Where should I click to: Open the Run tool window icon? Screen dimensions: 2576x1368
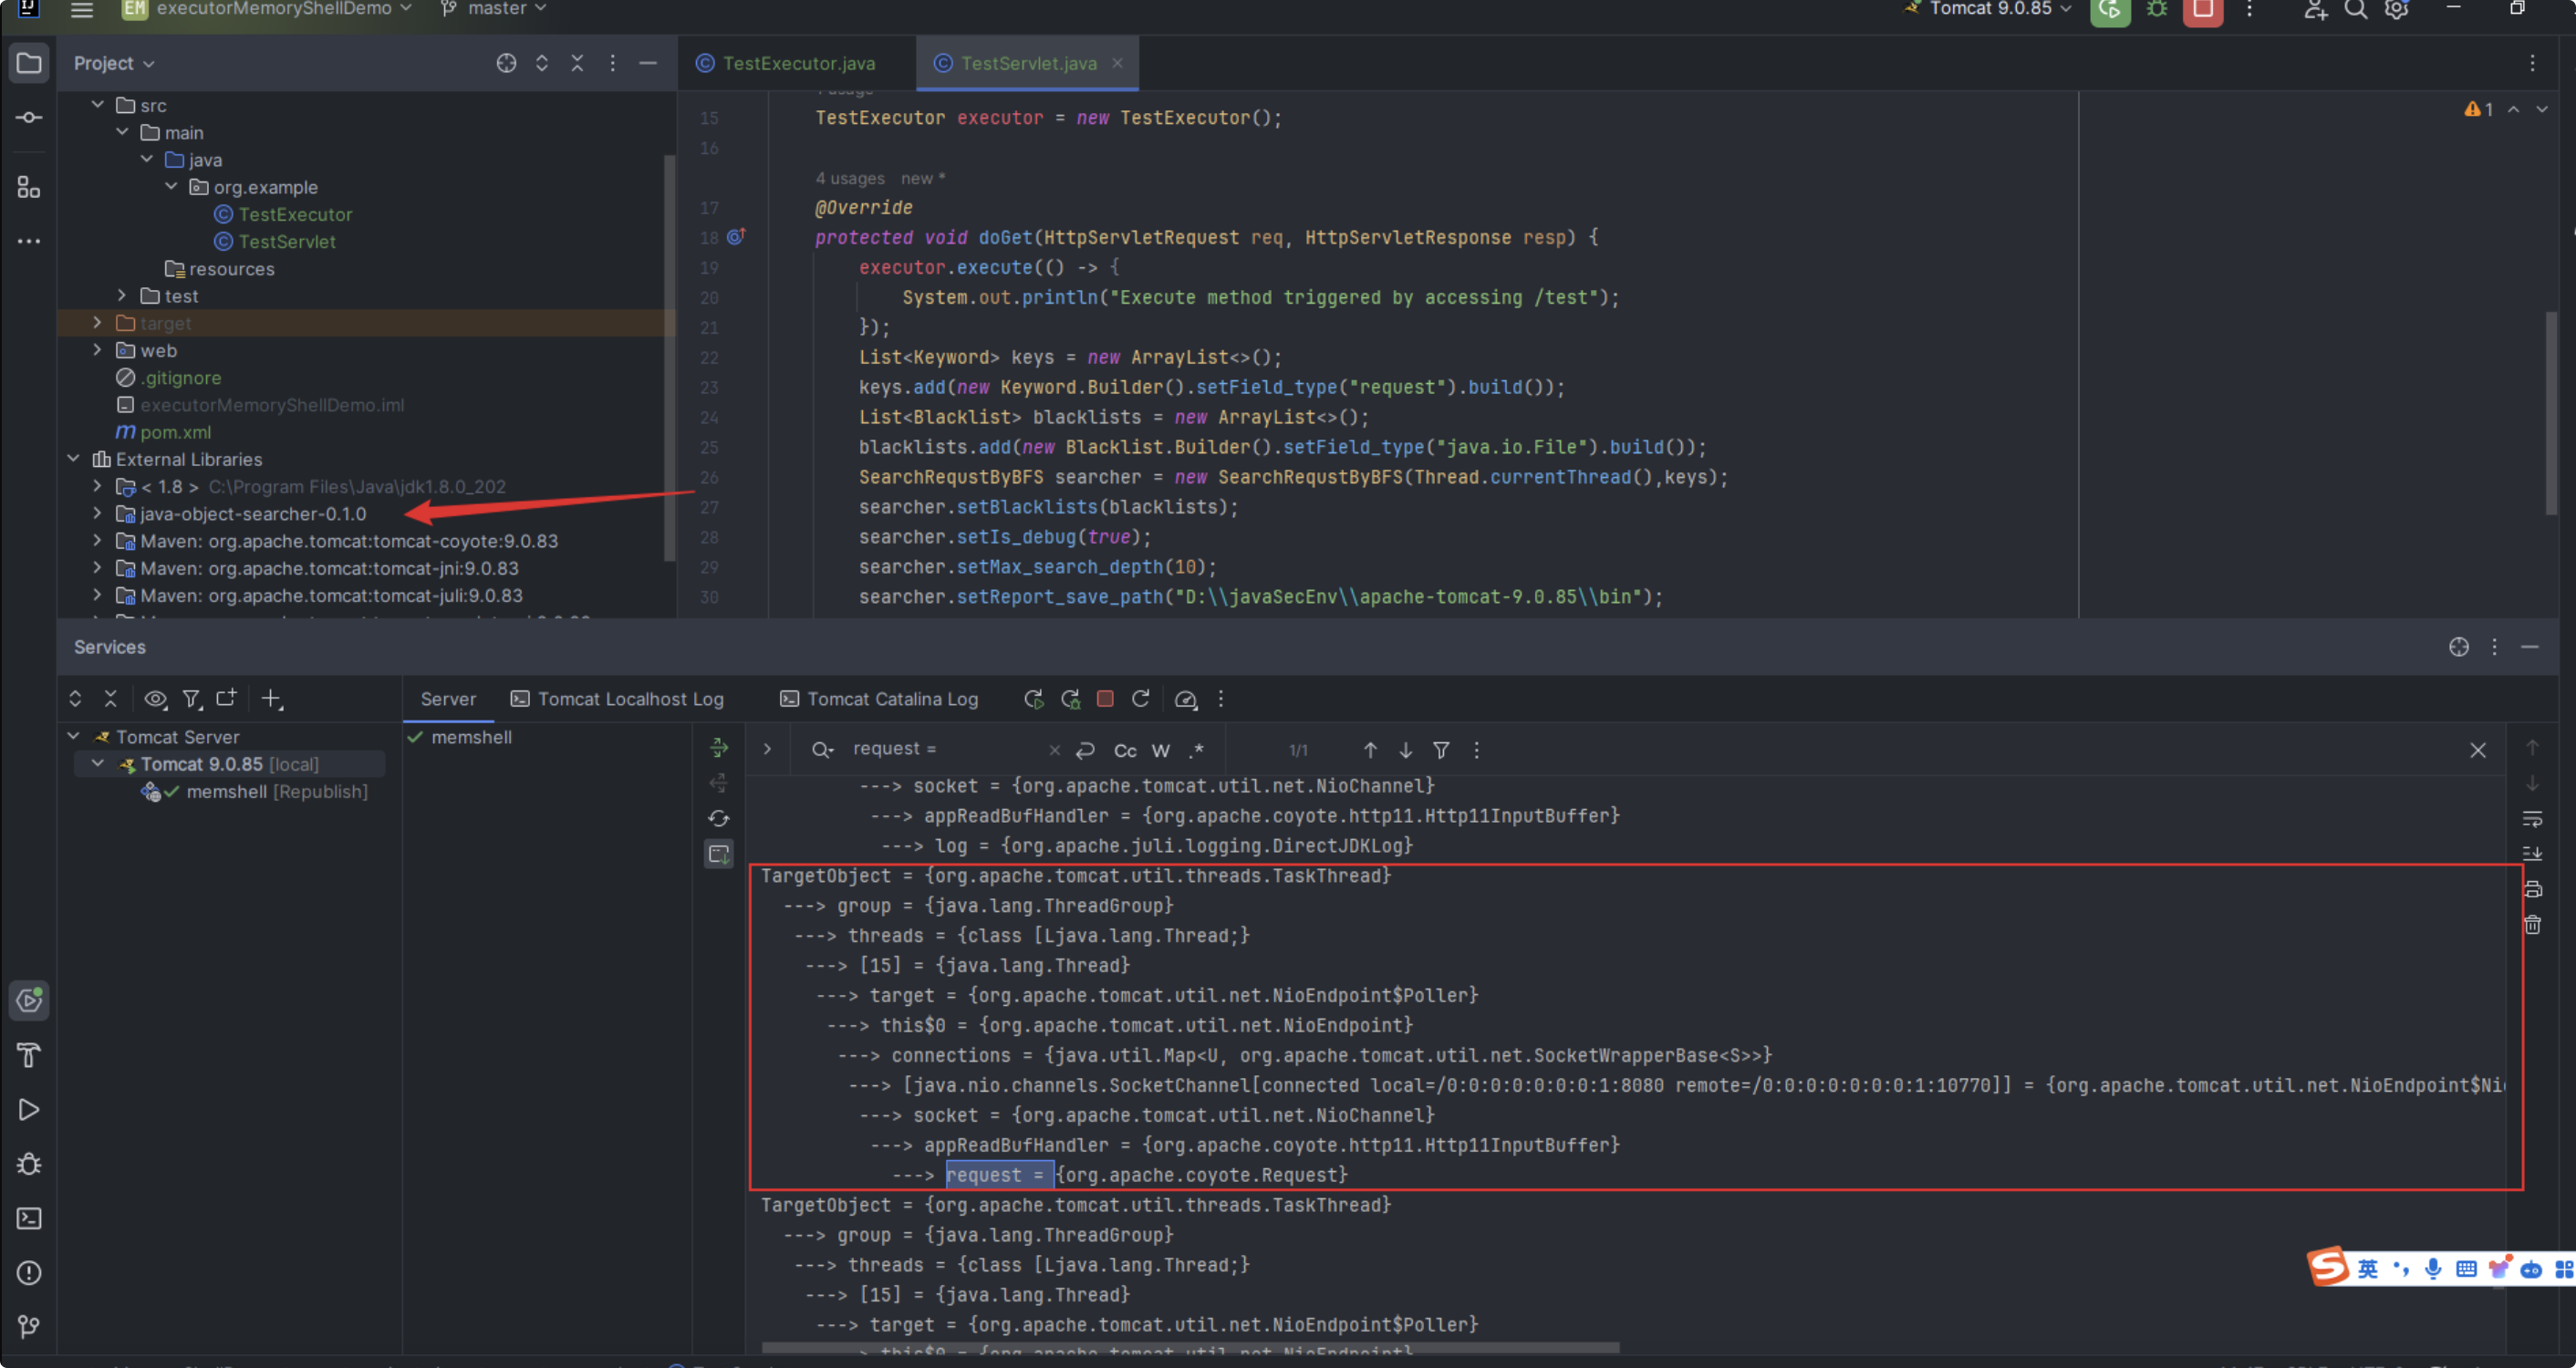click(29, 1110)
